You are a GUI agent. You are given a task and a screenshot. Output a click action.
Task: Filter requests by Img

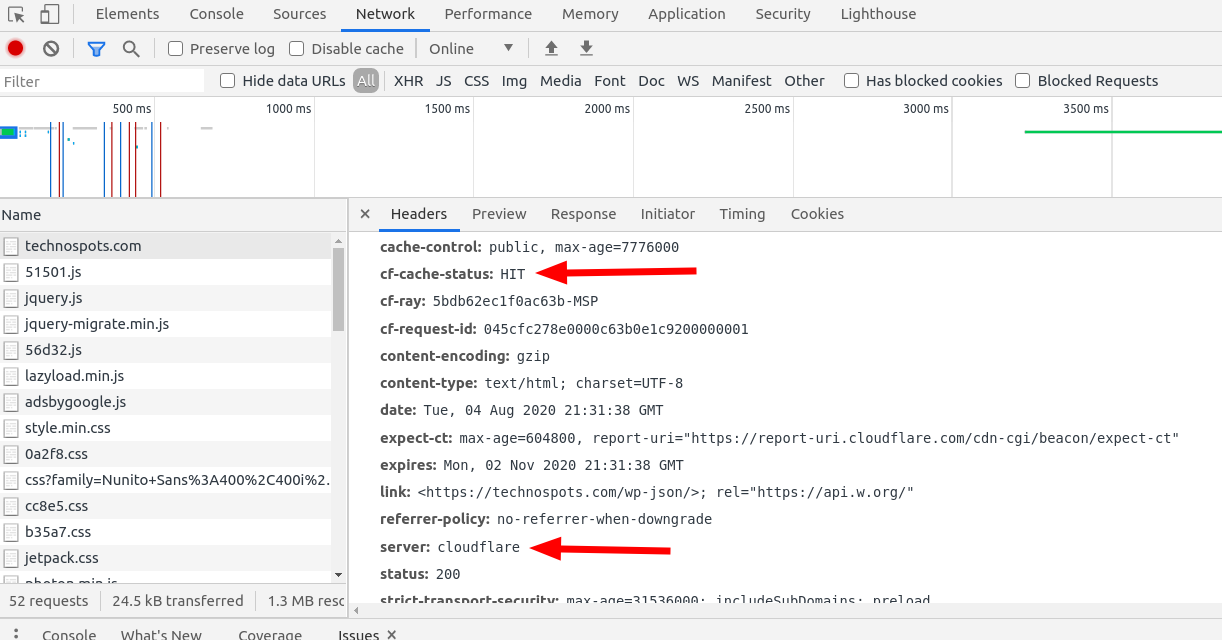514,81
